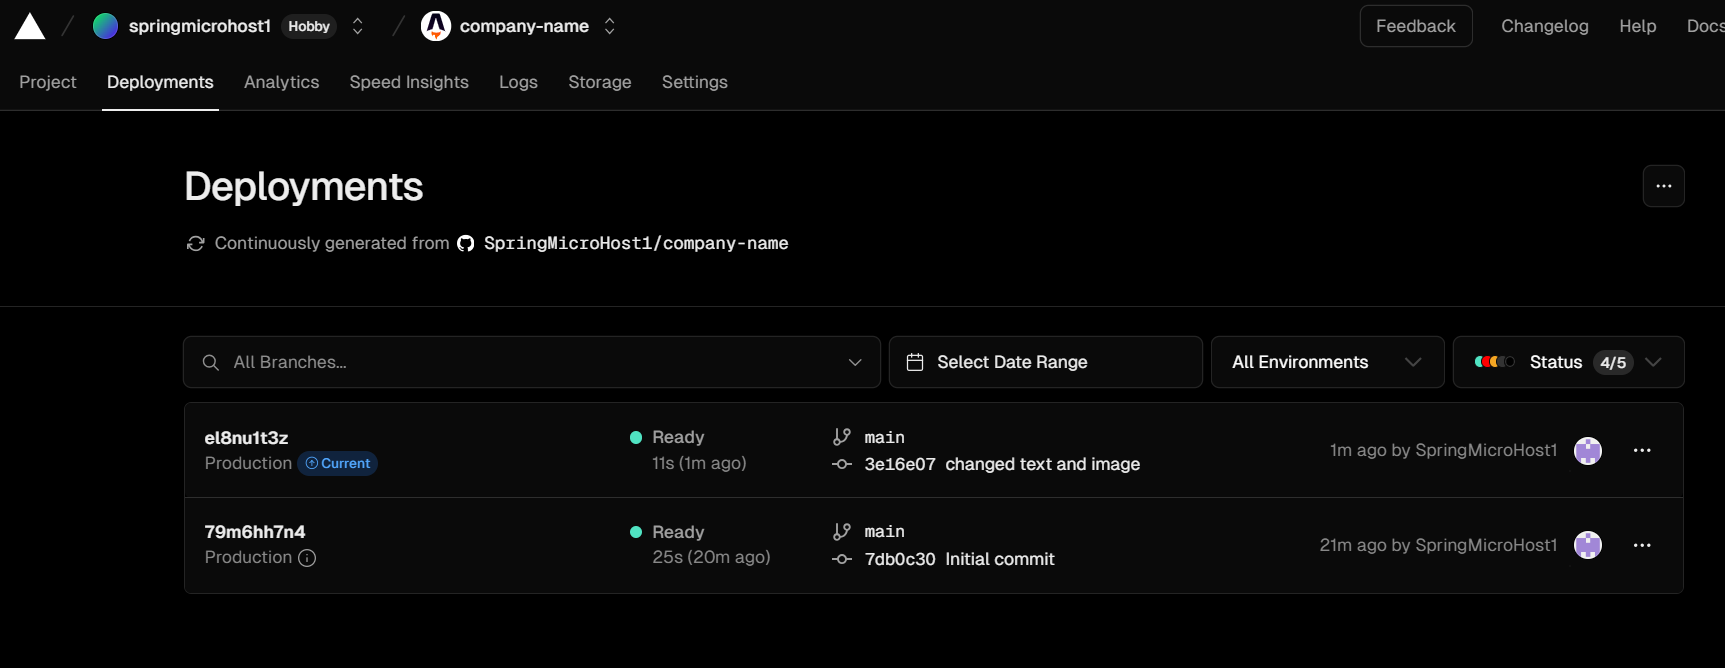The height and width of the screenshot is (668, 1725).
Task: Click the springmicrohost1 team avatar
Action: click(x=105, y=27)
